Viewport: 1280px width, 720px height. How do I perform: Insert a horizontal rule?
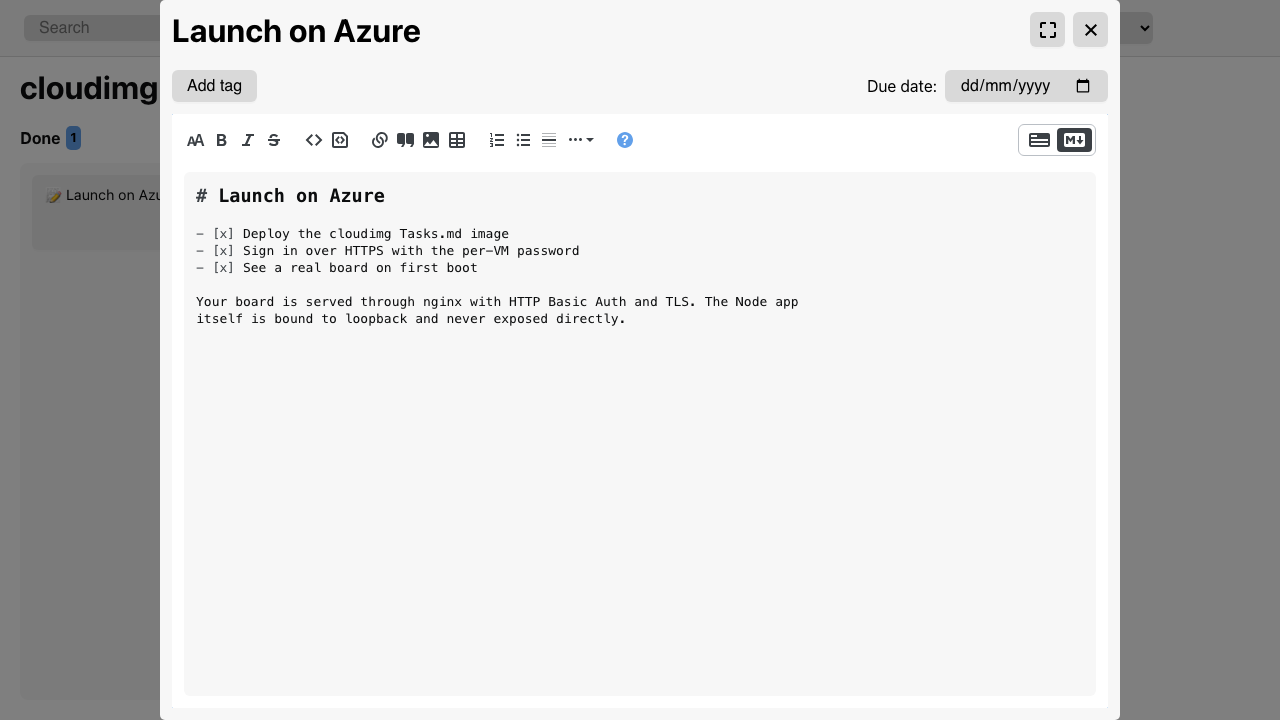(549, 140)
